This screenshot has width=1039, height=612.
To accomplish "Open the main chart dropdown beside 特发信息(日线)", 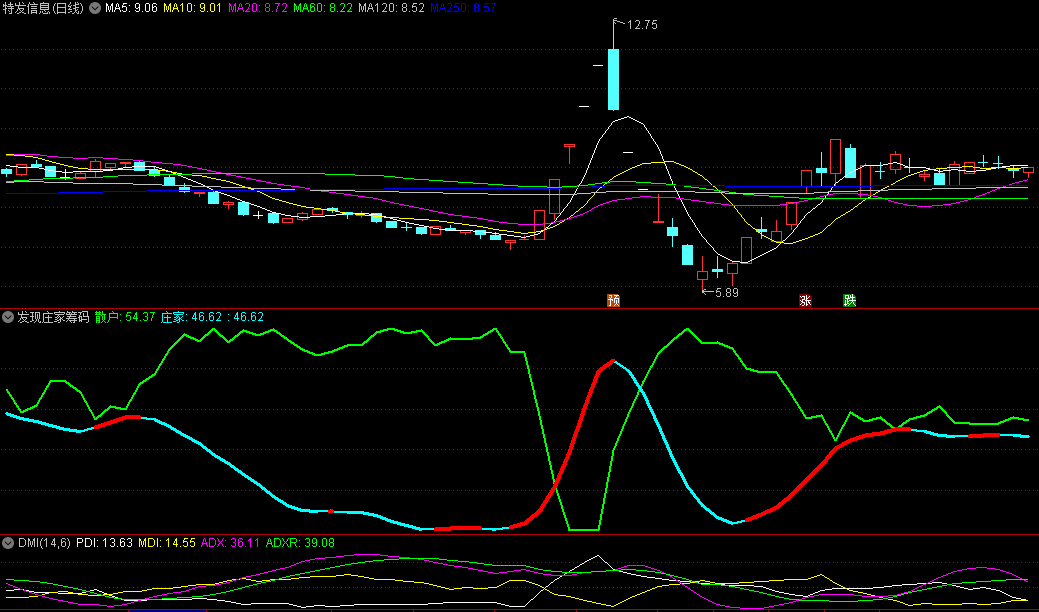I will click(95, 8).
